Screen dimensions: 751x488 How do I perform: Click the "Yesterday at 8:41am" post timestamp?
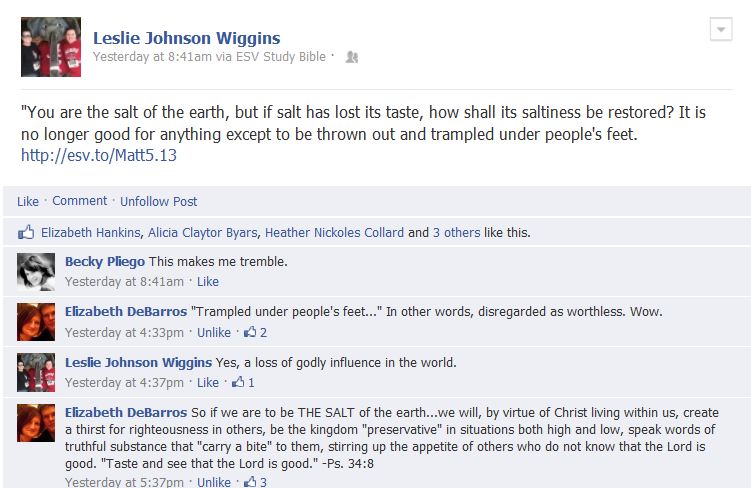click(x=152, y=57)
